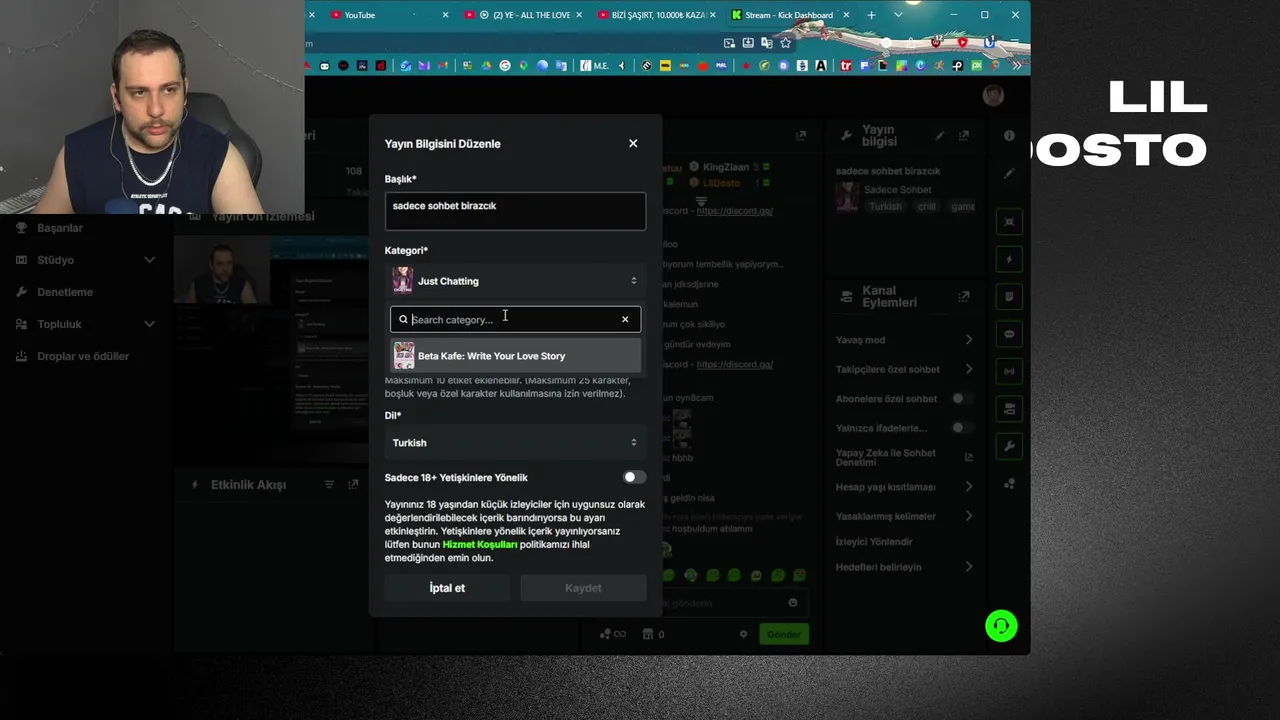1280x720 pixels.
Task: Pop out the Kanal Eylemleri panel
Action: click(964, 296)
